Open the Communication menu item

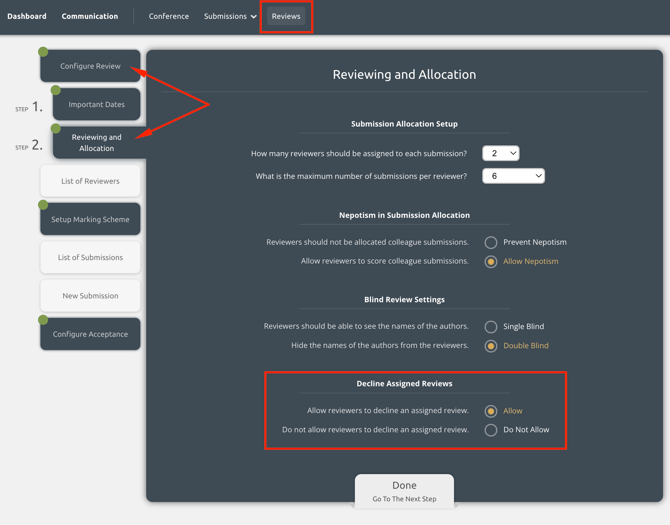pyautogui.click(x=90, y=16)
